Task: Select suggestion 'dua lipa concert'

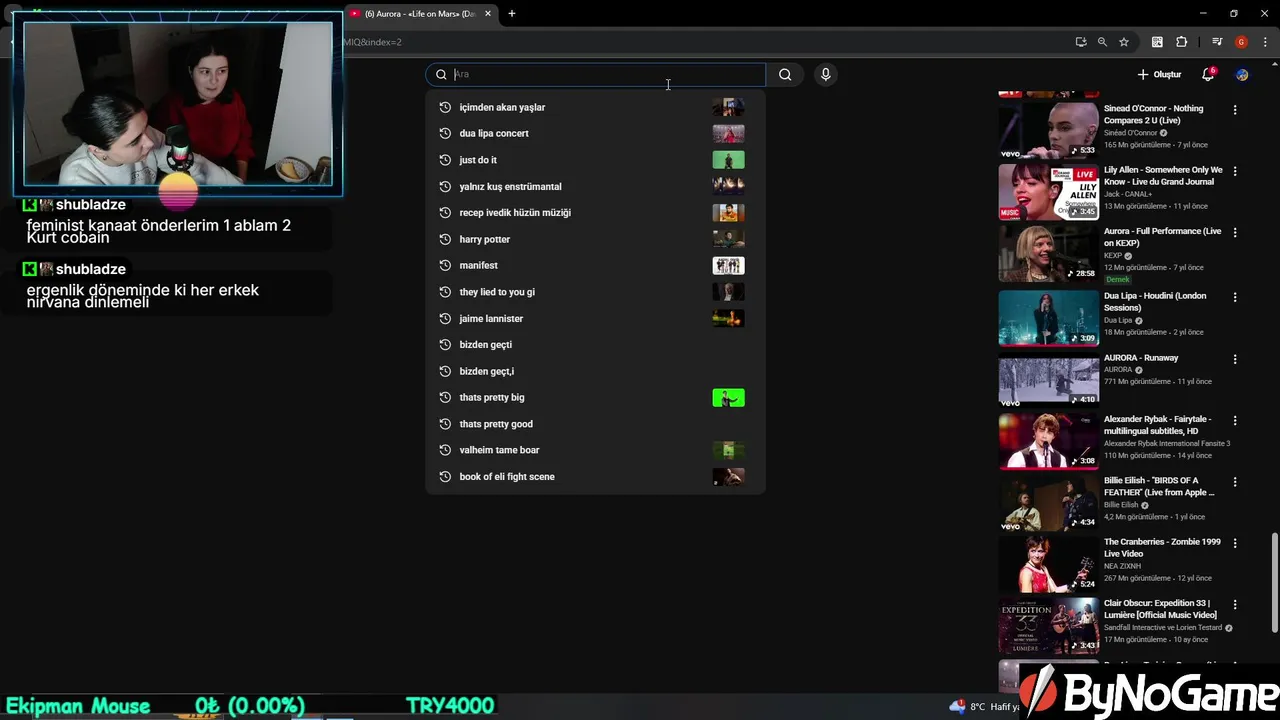Action: coord(595,133)
